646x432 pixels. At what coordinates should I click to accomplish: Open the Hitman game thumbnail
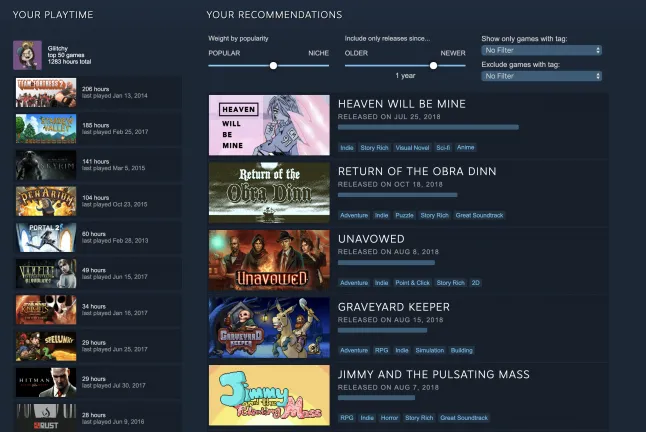coord(46,383)
